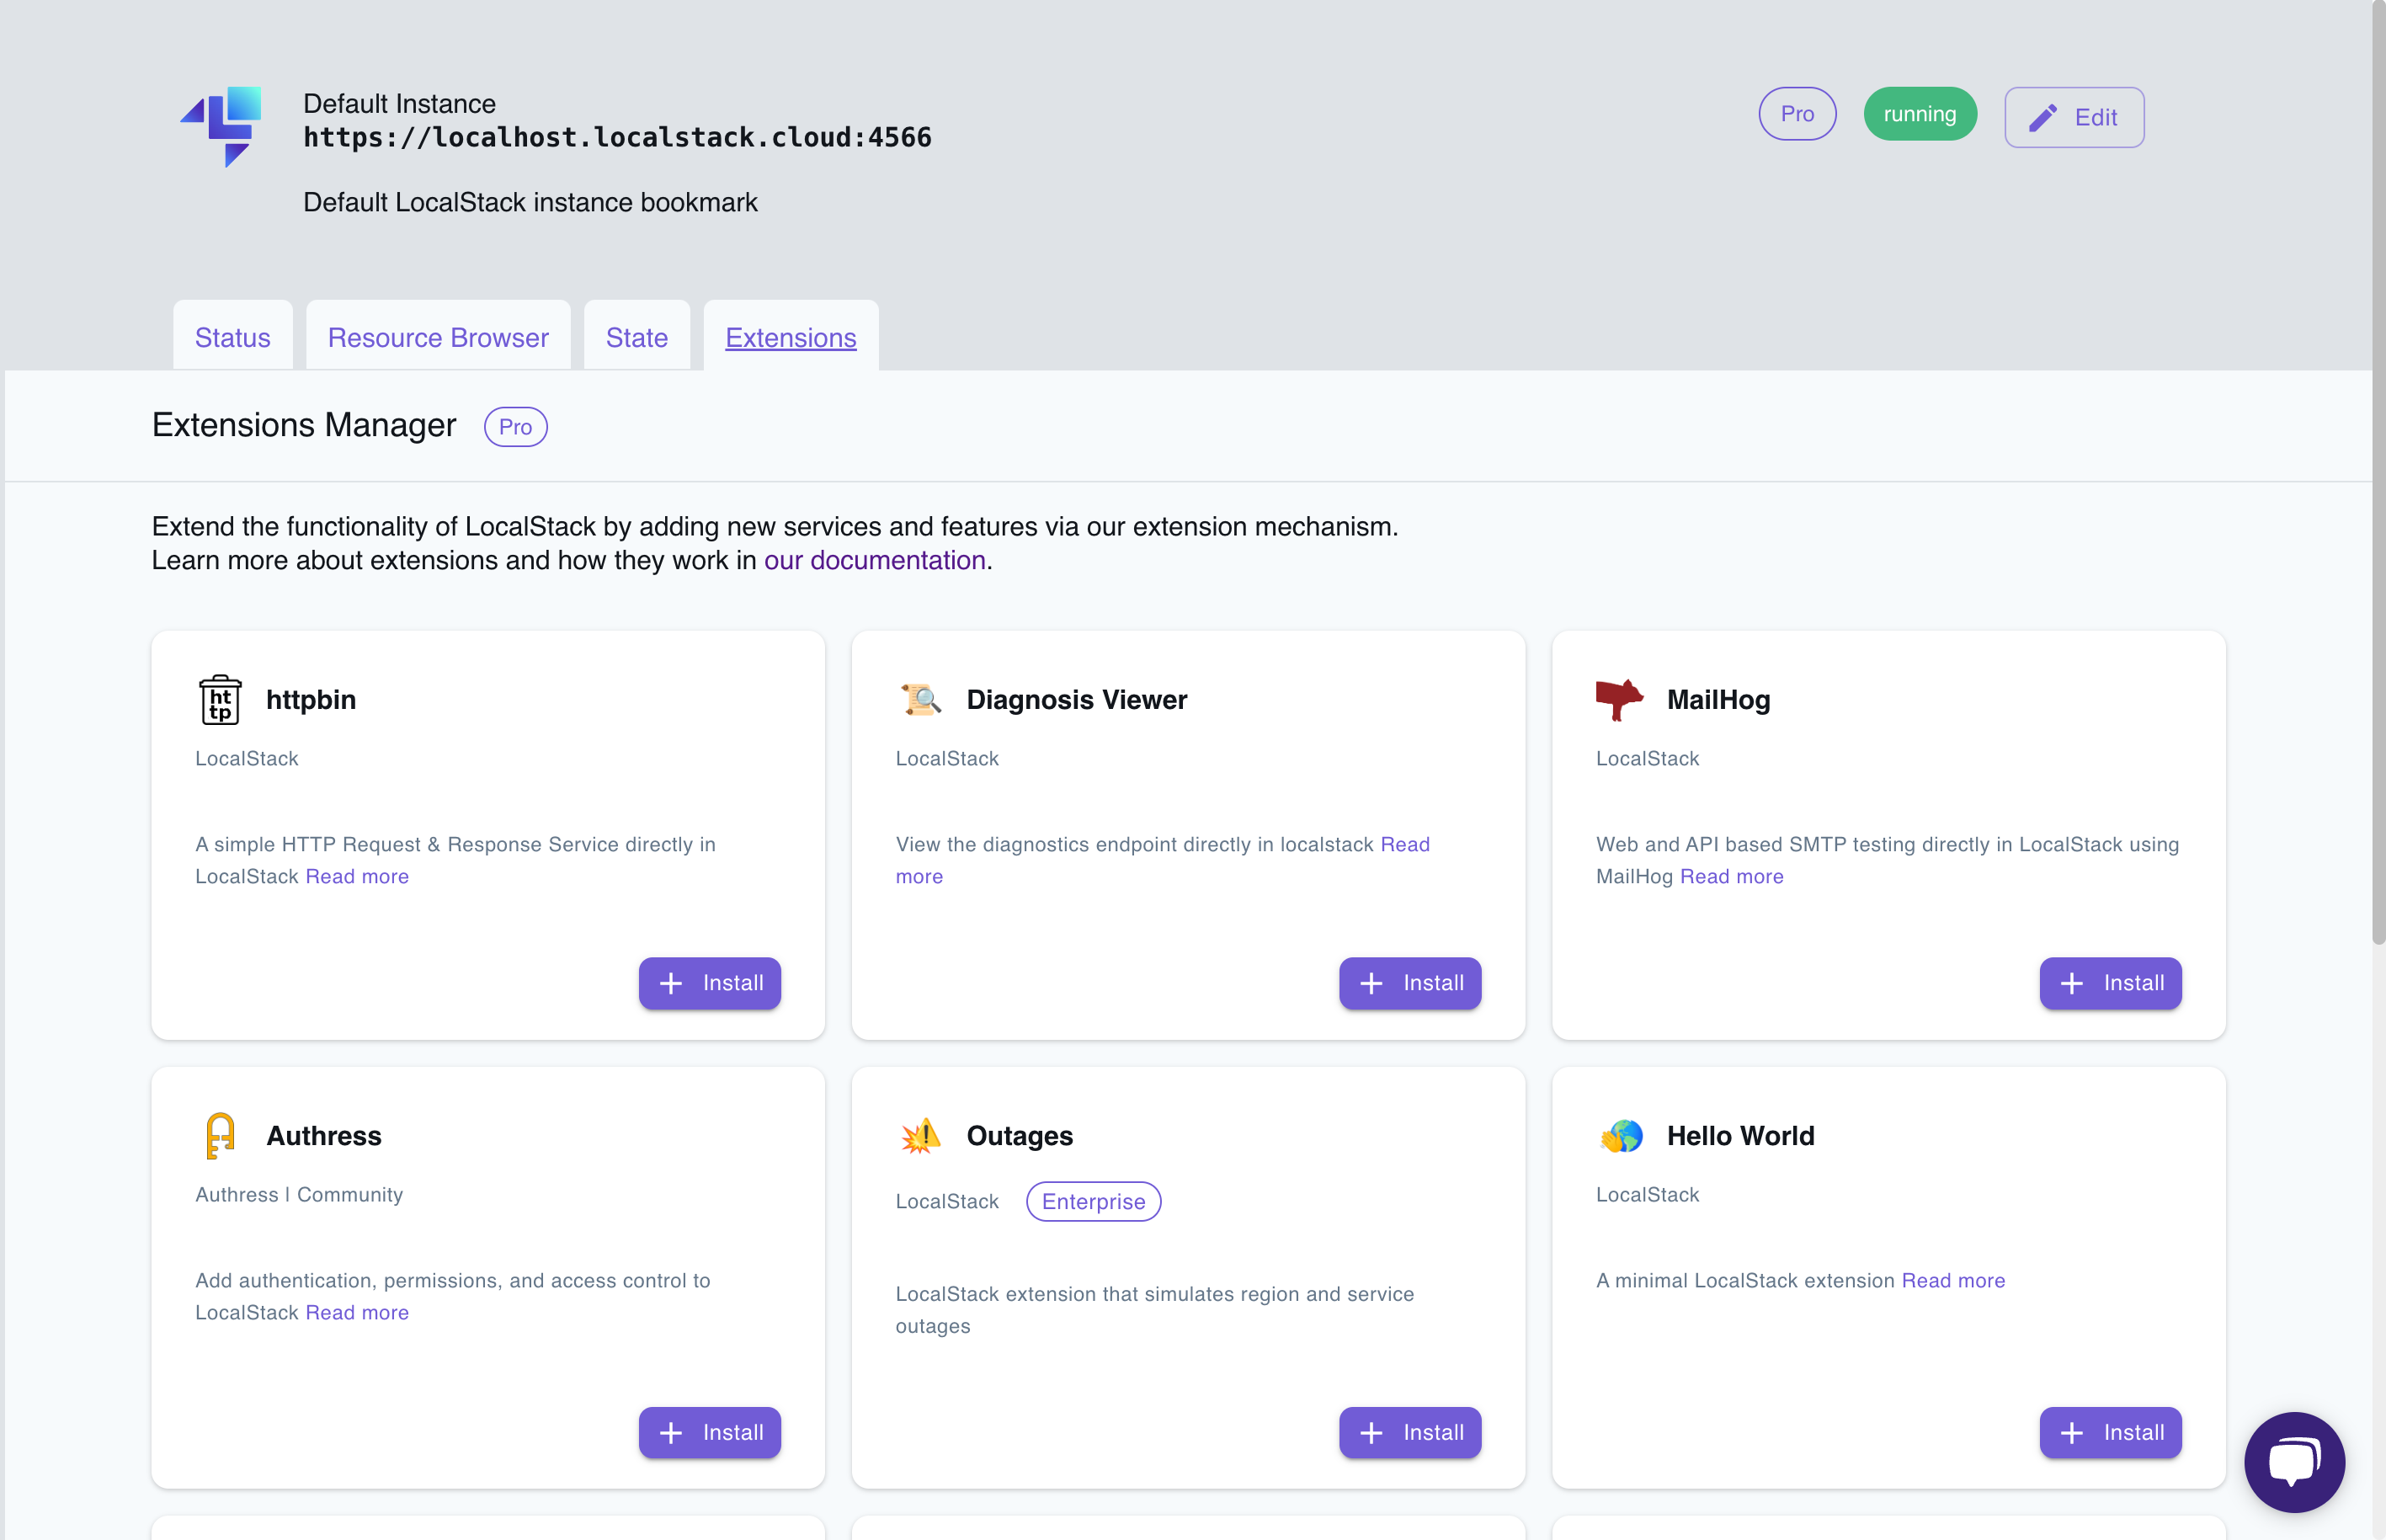Screen dimensions: 2386x1540
Task: Open the chat support widget
Action: click(x=2294, y=1461)
